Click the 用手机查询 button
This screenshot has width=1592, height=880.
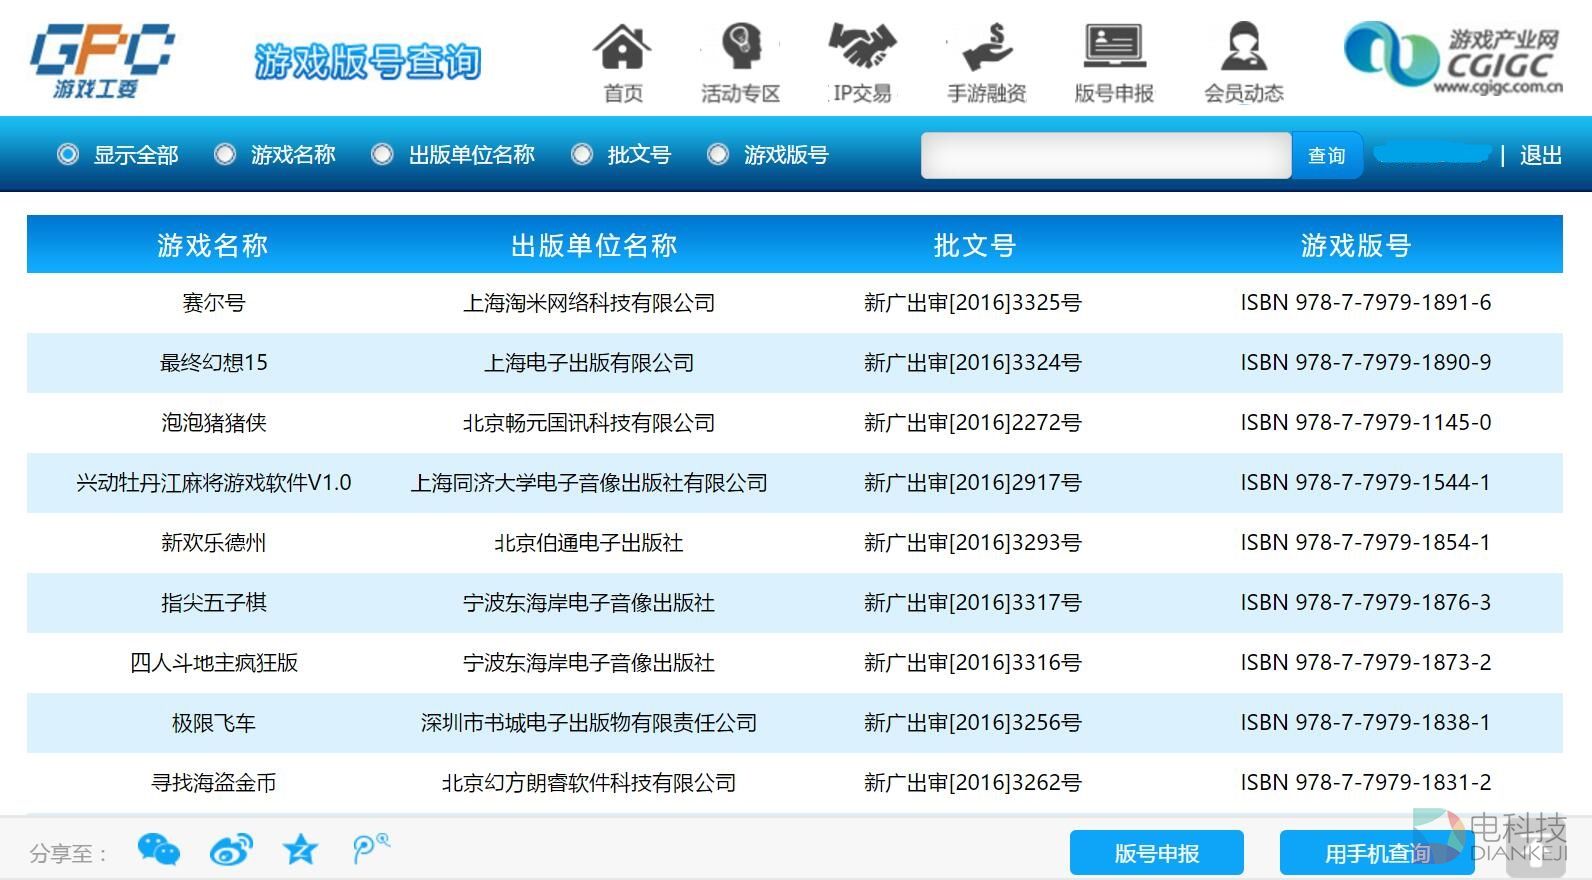(1376, 853)
